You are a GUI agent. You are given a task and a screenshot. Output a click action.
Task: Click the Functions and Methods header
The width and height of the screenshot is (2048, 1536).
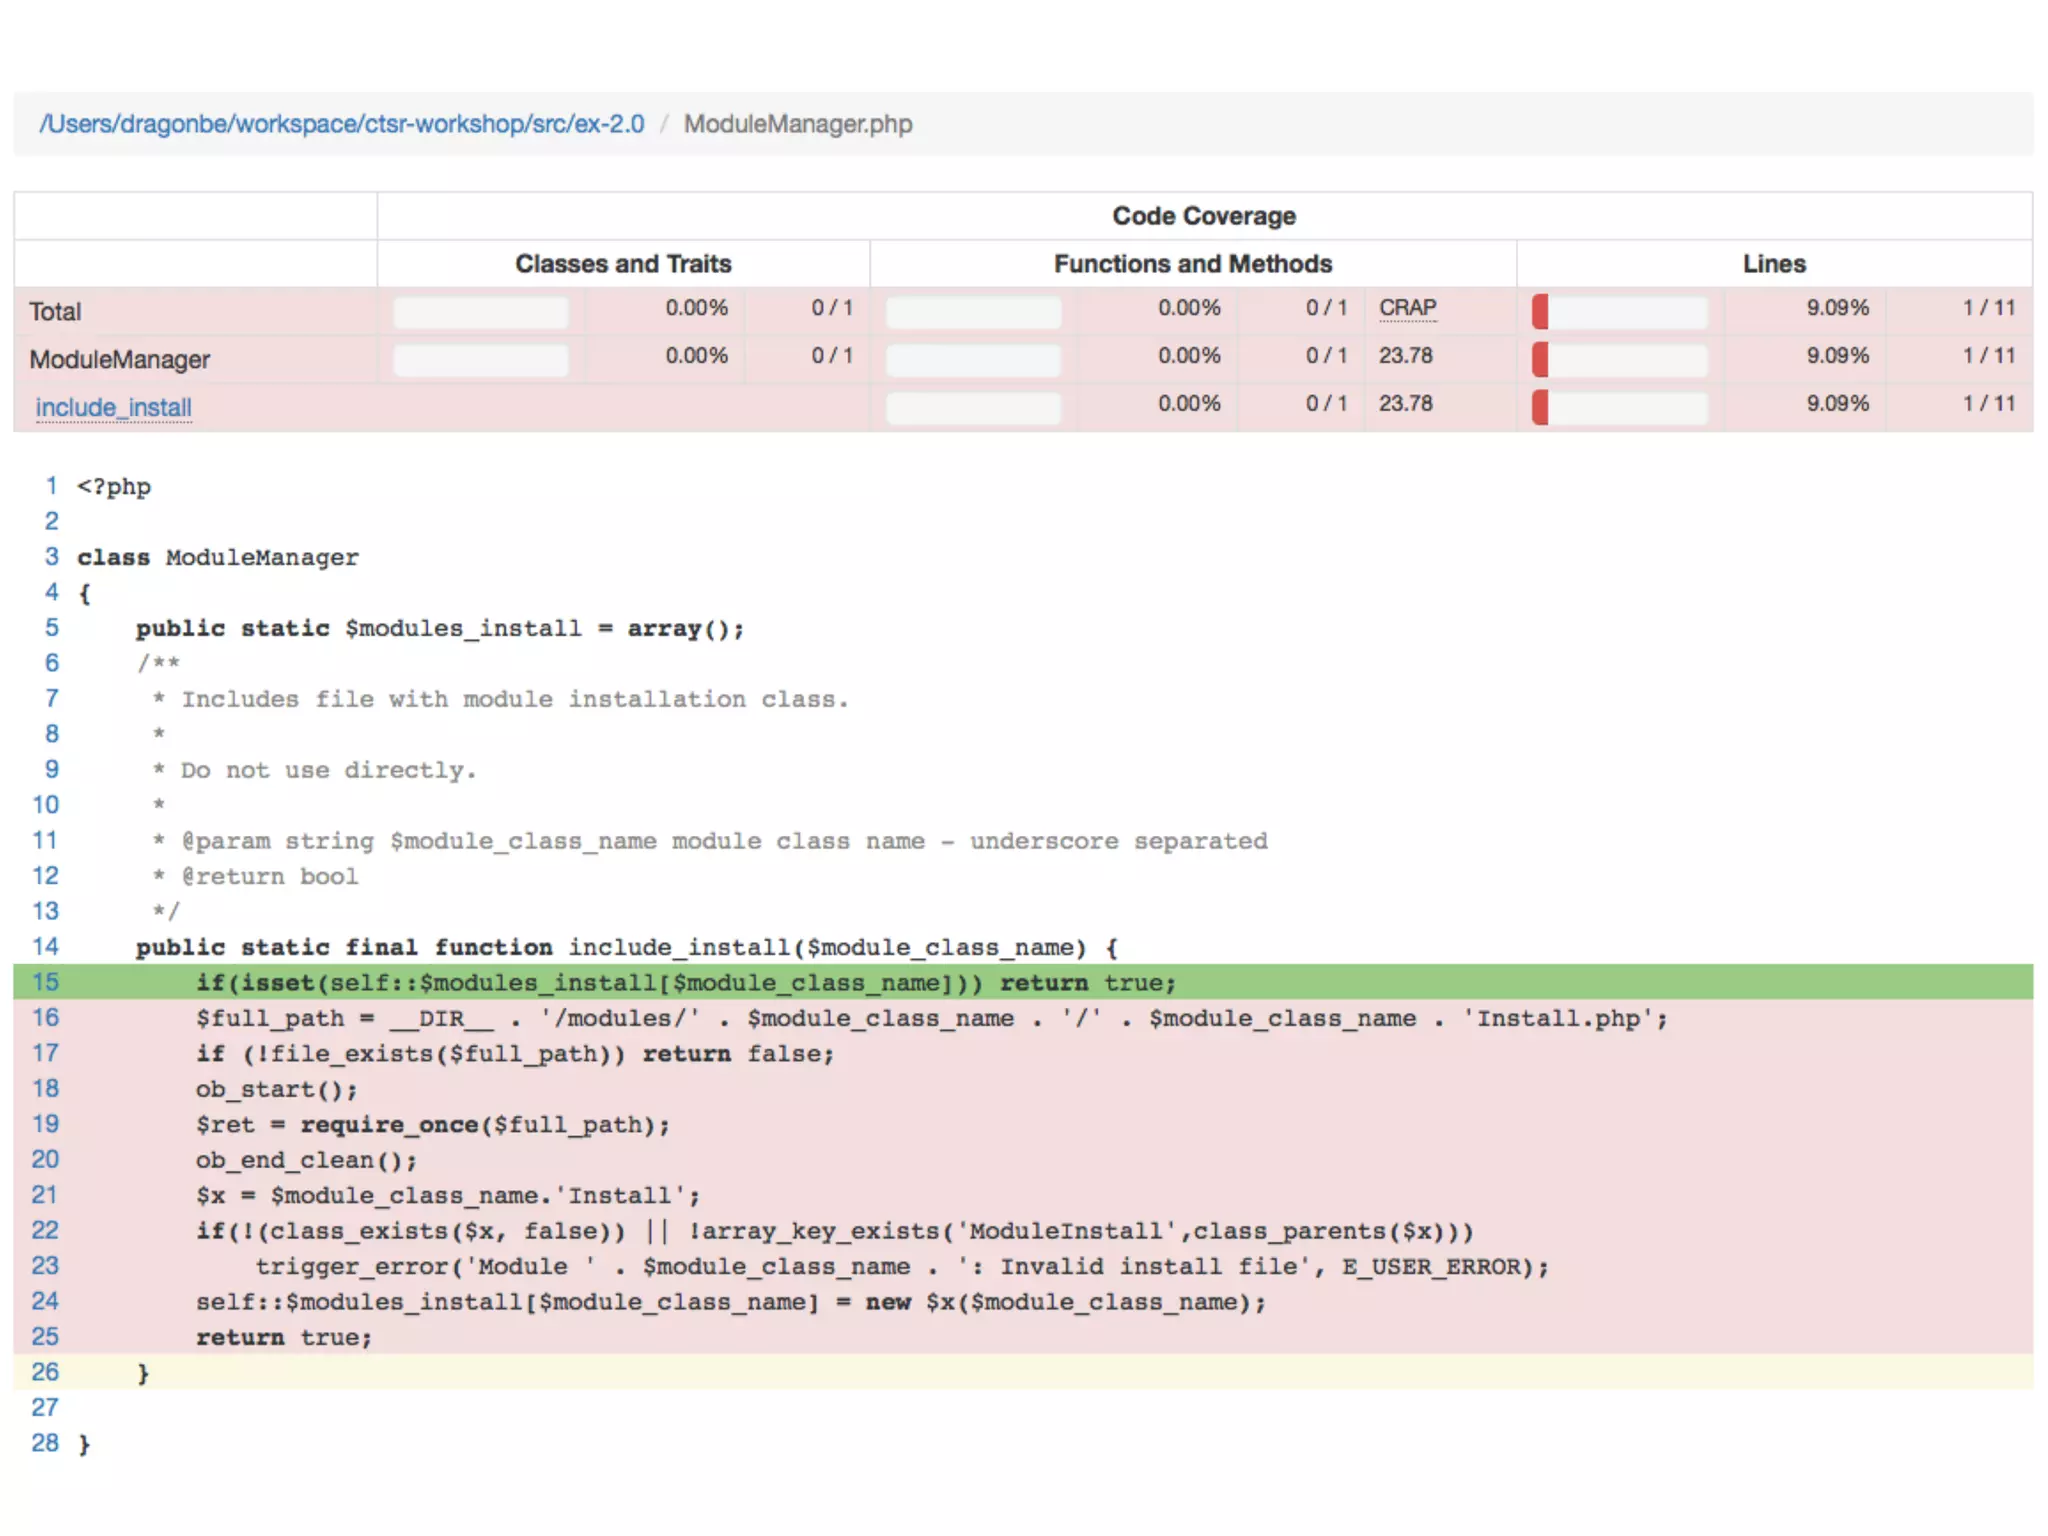click(x=1192, y=264)
